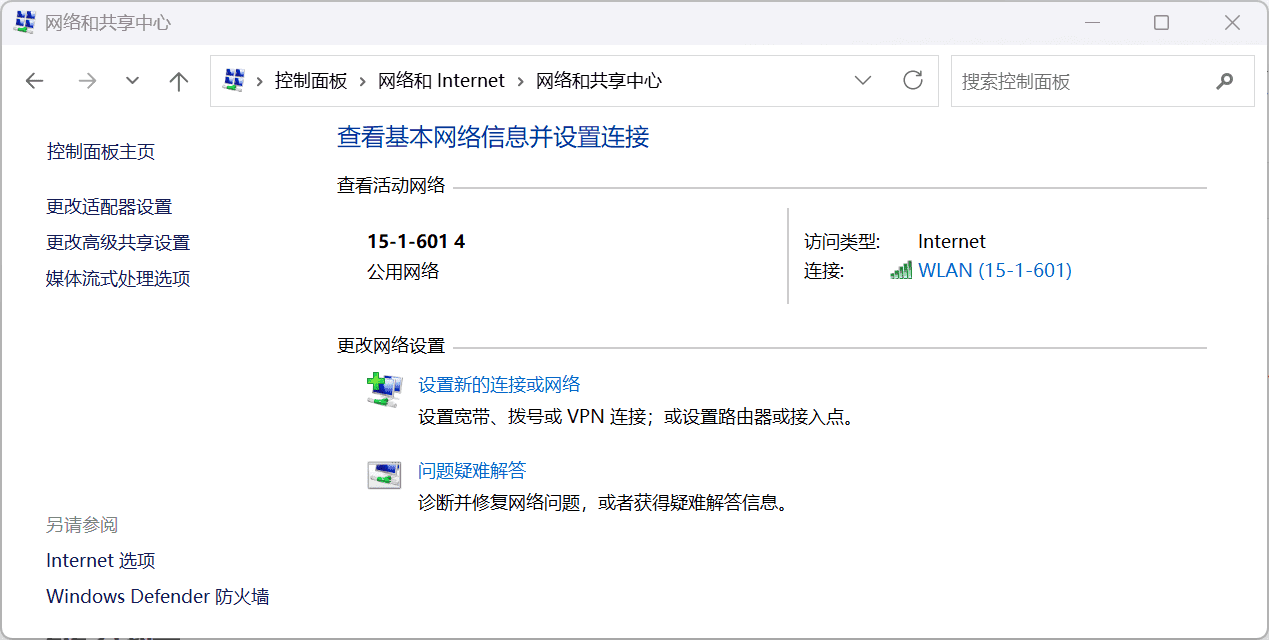1269x640 pixels.
Task: Click the control panel icon in address bar
Action: click(234, 81)
